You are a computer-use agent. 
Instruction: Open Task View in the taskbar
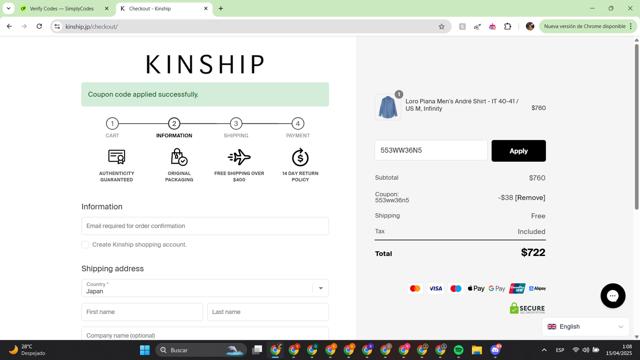click(257, 350)
